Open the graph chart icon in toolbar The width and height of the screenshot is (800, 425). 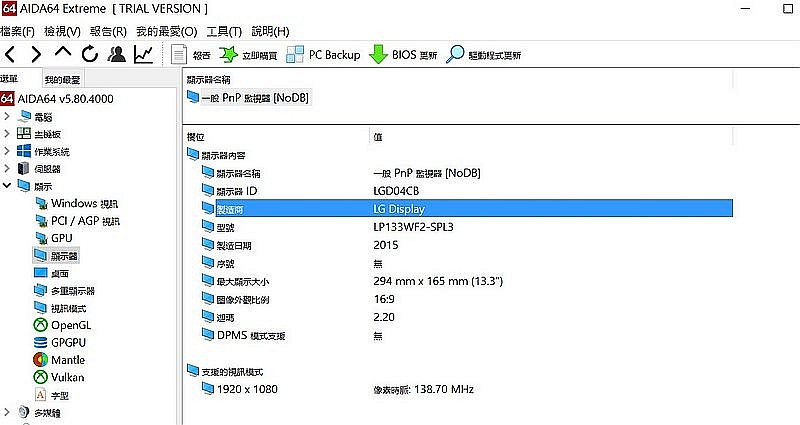(x=143, y=54)
